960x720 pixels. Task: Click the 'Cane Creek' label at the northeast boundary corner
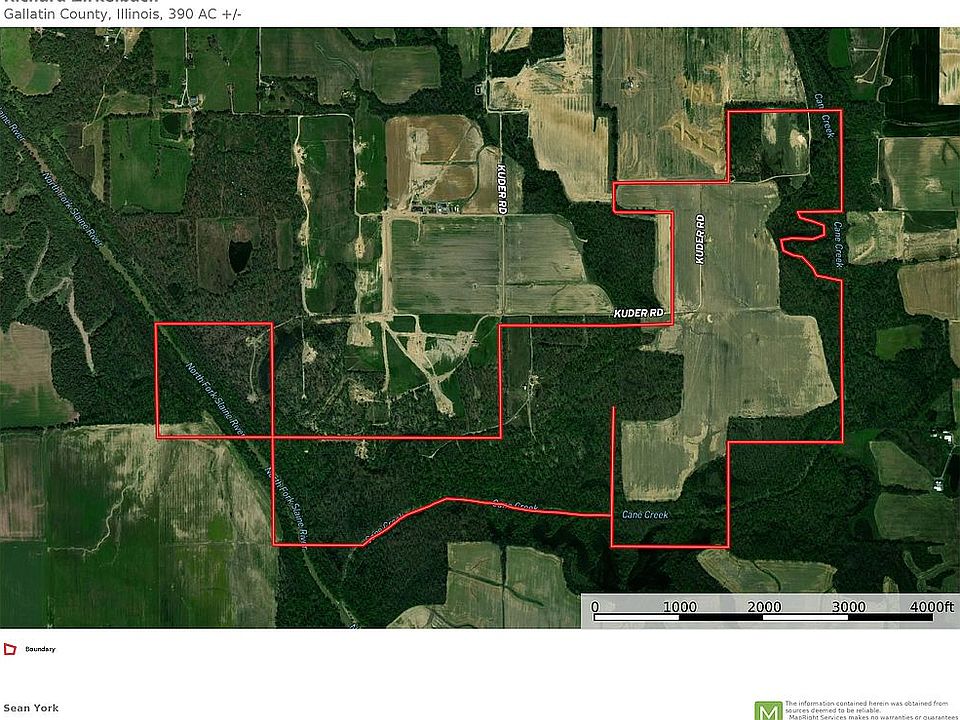[823, 115]
